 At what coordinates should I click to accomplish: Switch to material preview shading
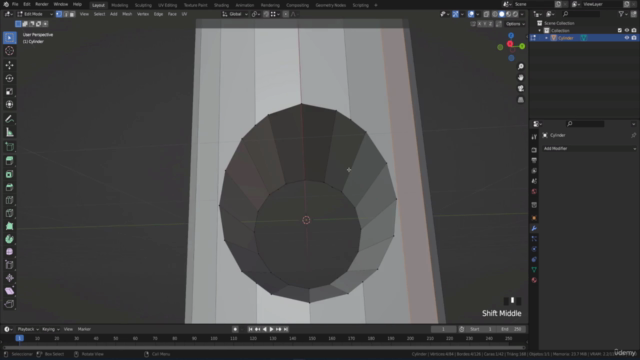click(509, 14)
